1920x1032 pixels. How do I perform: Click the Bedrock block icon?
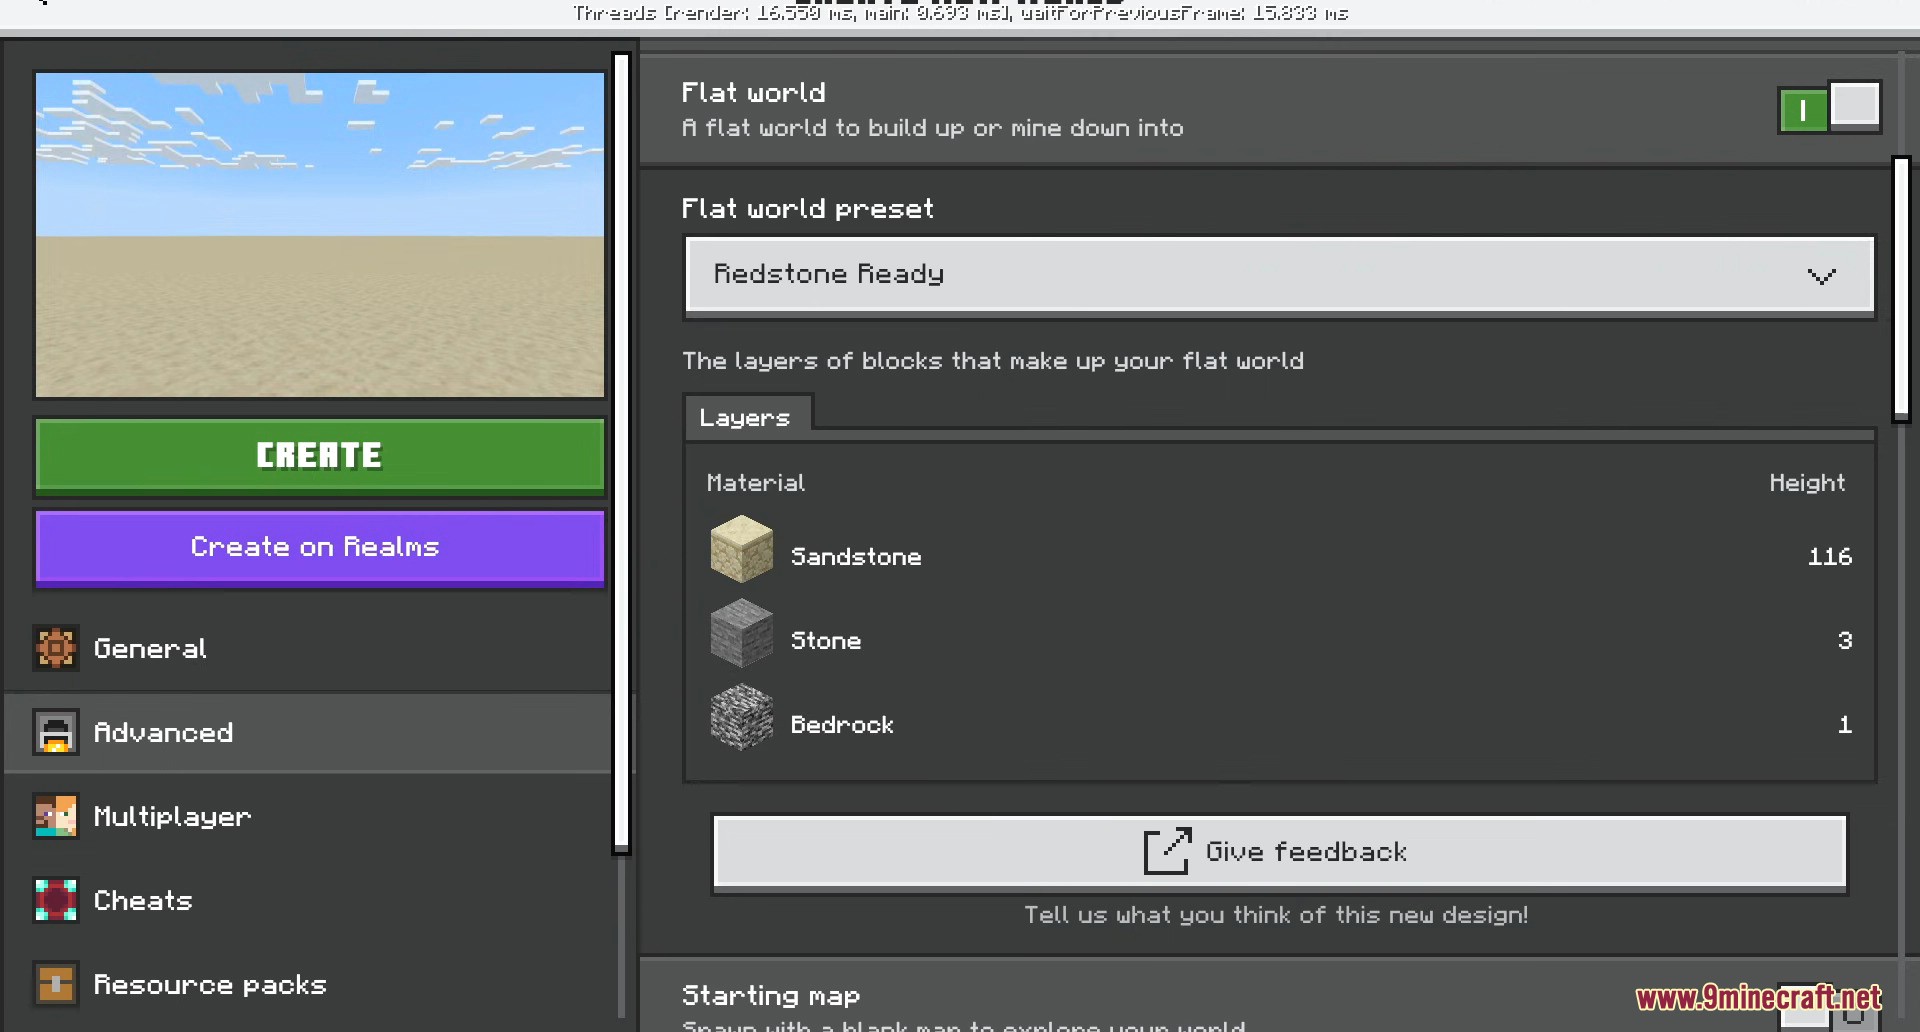[x=741, y=717]
